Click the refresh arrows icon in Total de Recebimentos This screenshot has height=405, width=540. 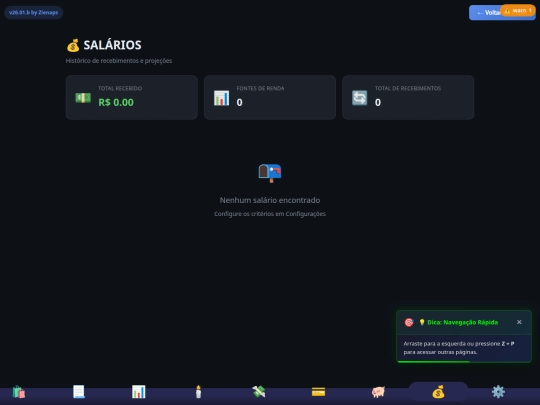pyautogui.click(x=360, y=98)
